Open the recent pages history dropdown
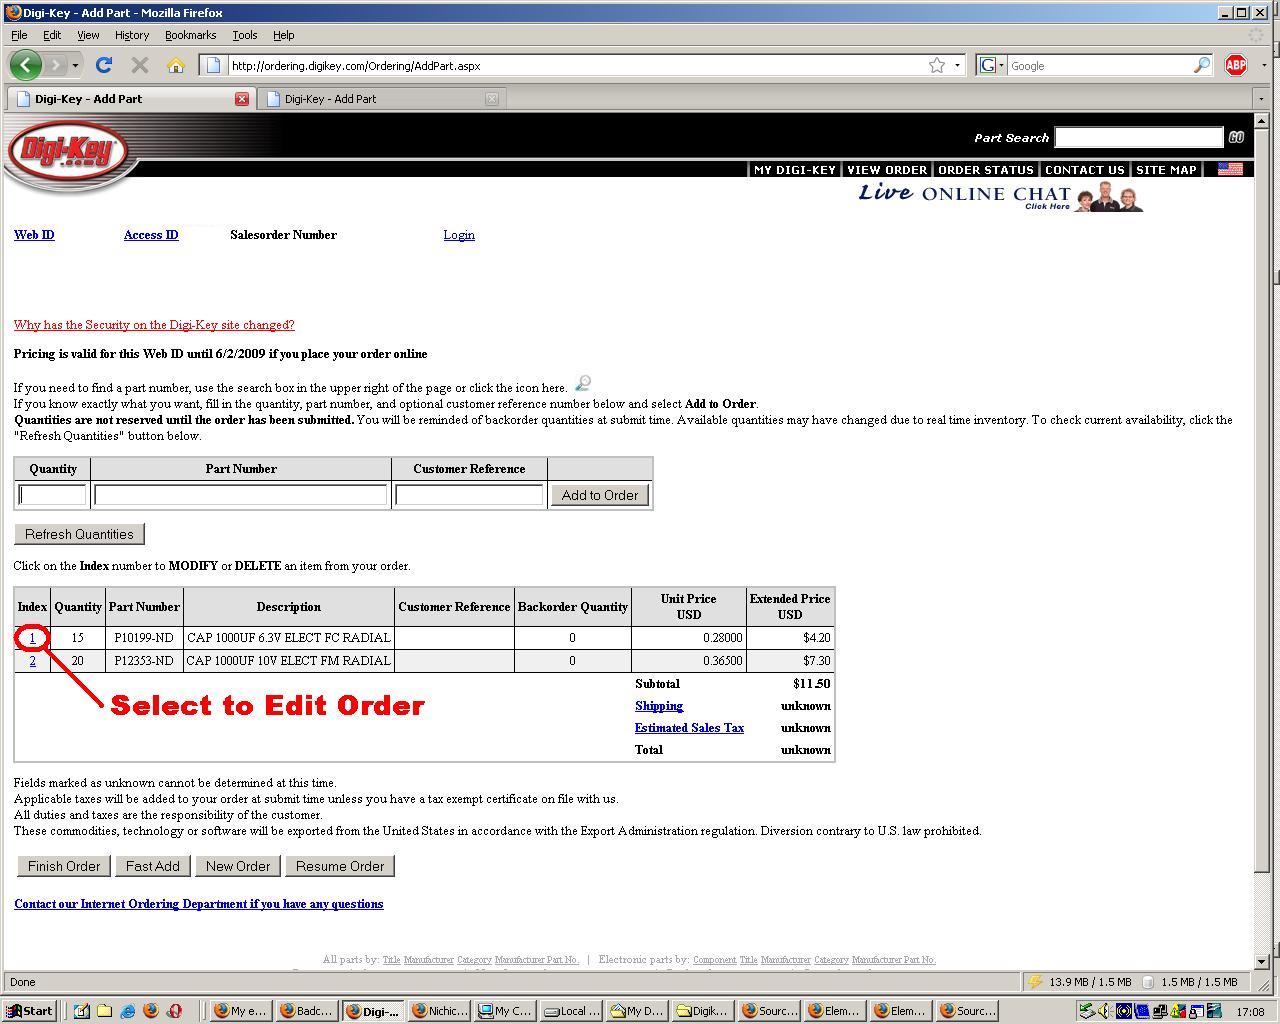Screen dimensions: 1280x1024 [x=75, y=65]
